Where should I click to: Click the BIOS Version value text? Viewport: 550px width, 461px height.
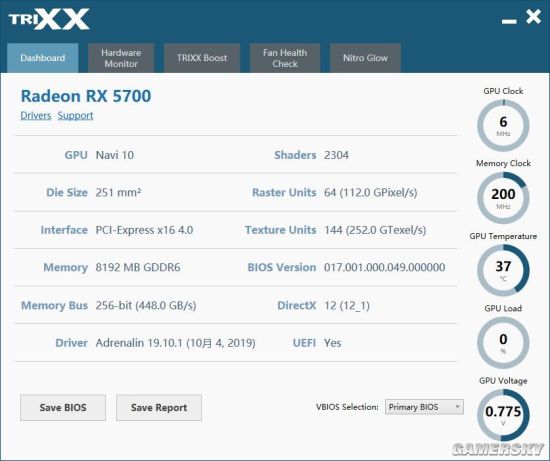tap(384, 267)
